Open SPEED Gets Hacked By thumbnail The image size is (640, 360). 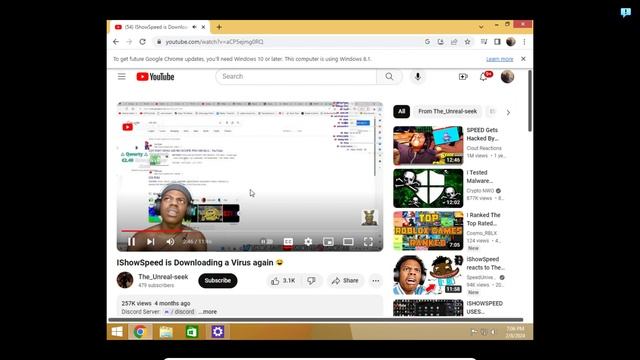428,146
